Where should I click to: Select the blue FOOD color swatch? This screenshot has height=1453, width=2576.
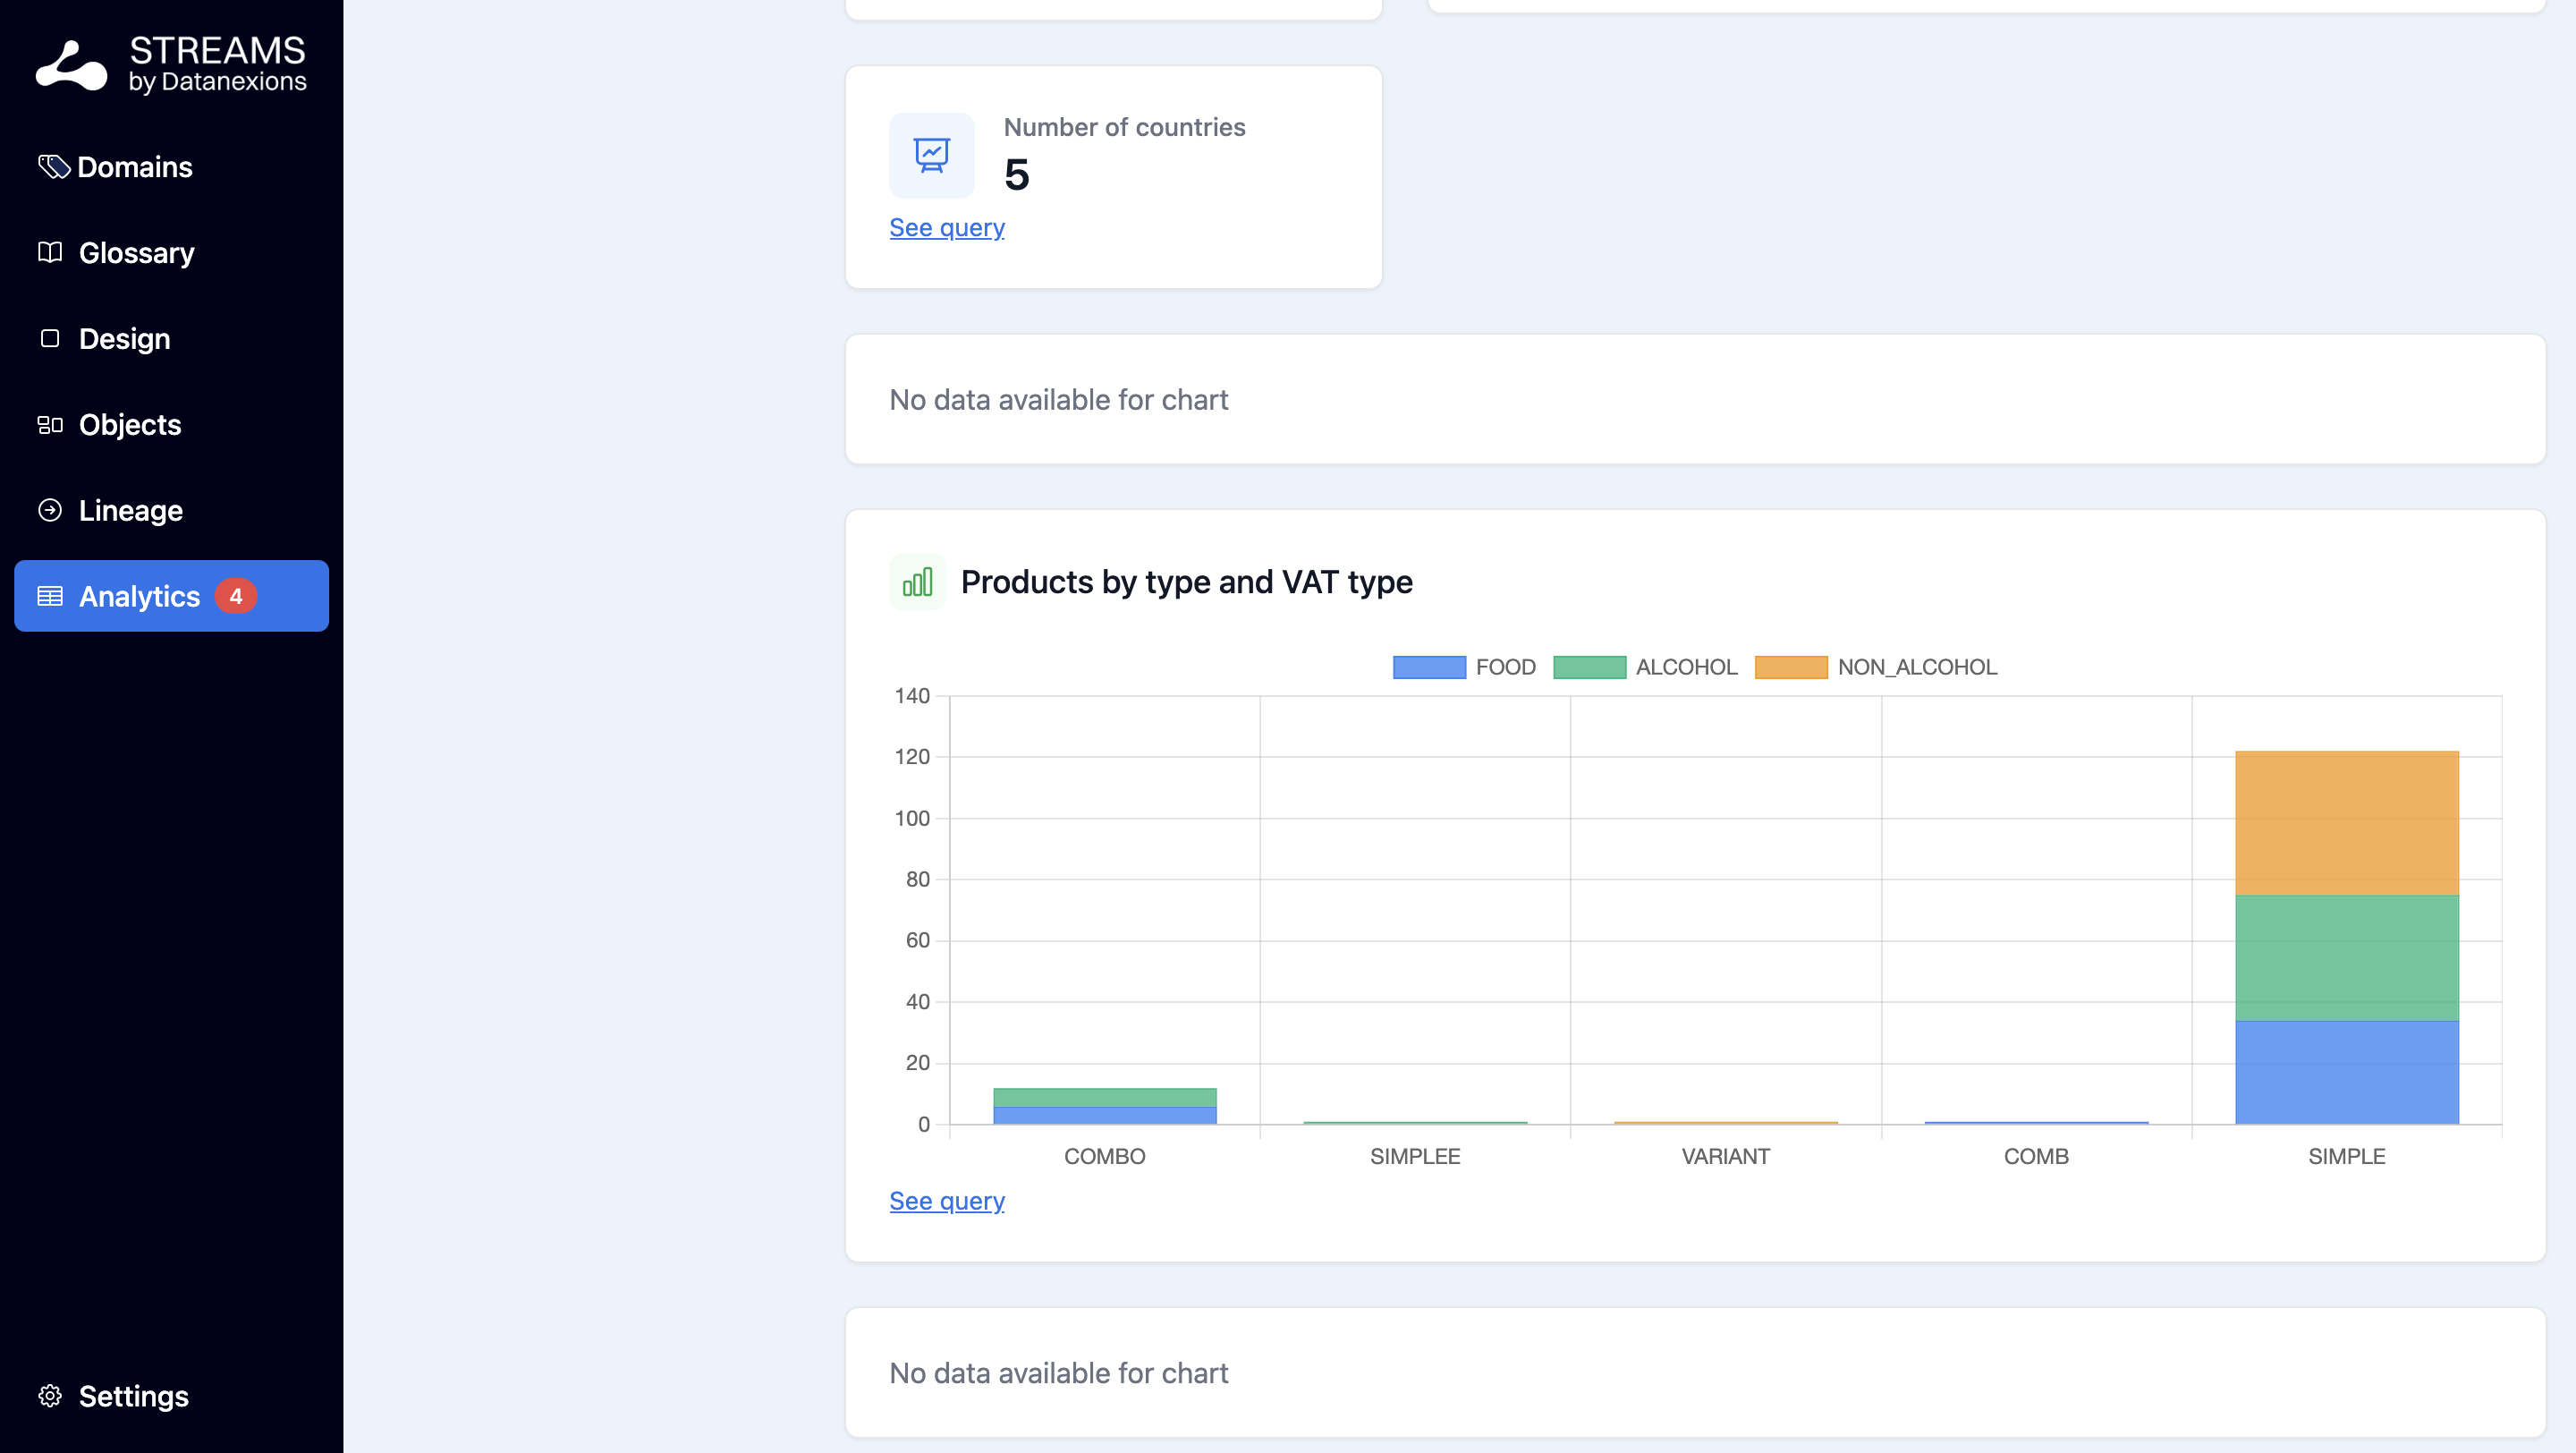point(1429,667)
